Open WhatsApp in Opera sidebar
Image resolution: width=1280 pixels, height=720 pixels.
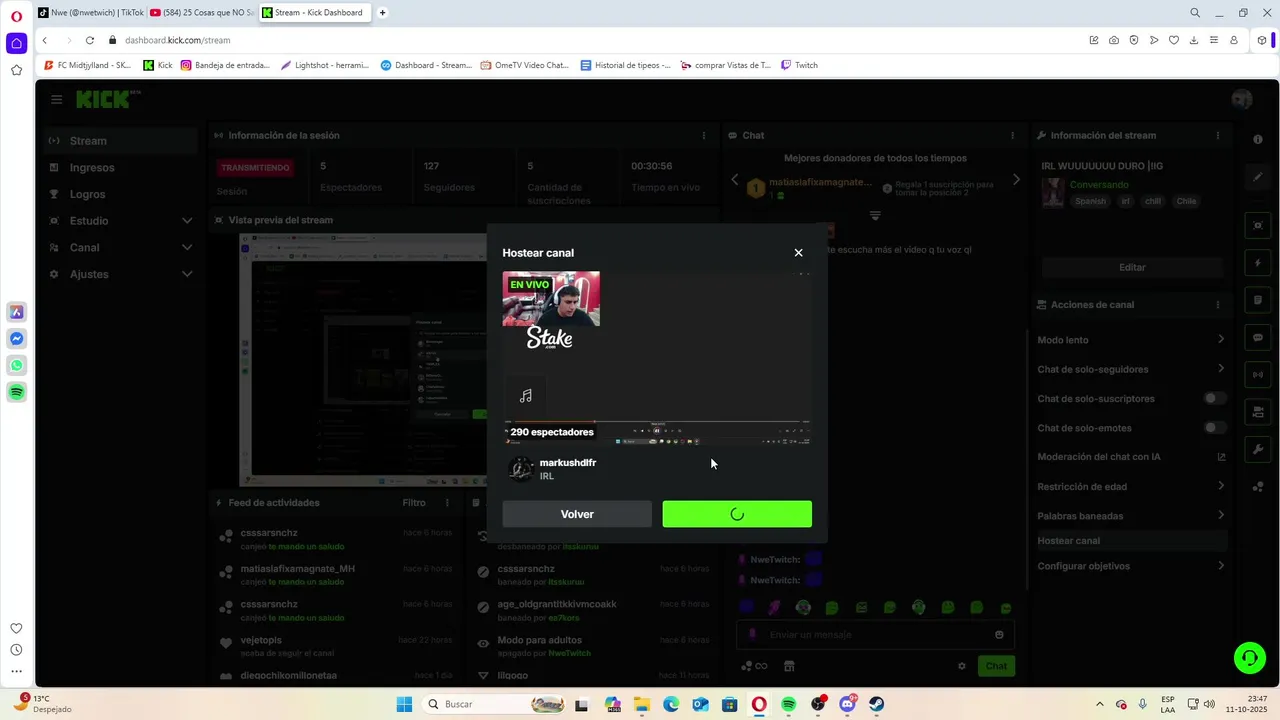click(17, 366)
